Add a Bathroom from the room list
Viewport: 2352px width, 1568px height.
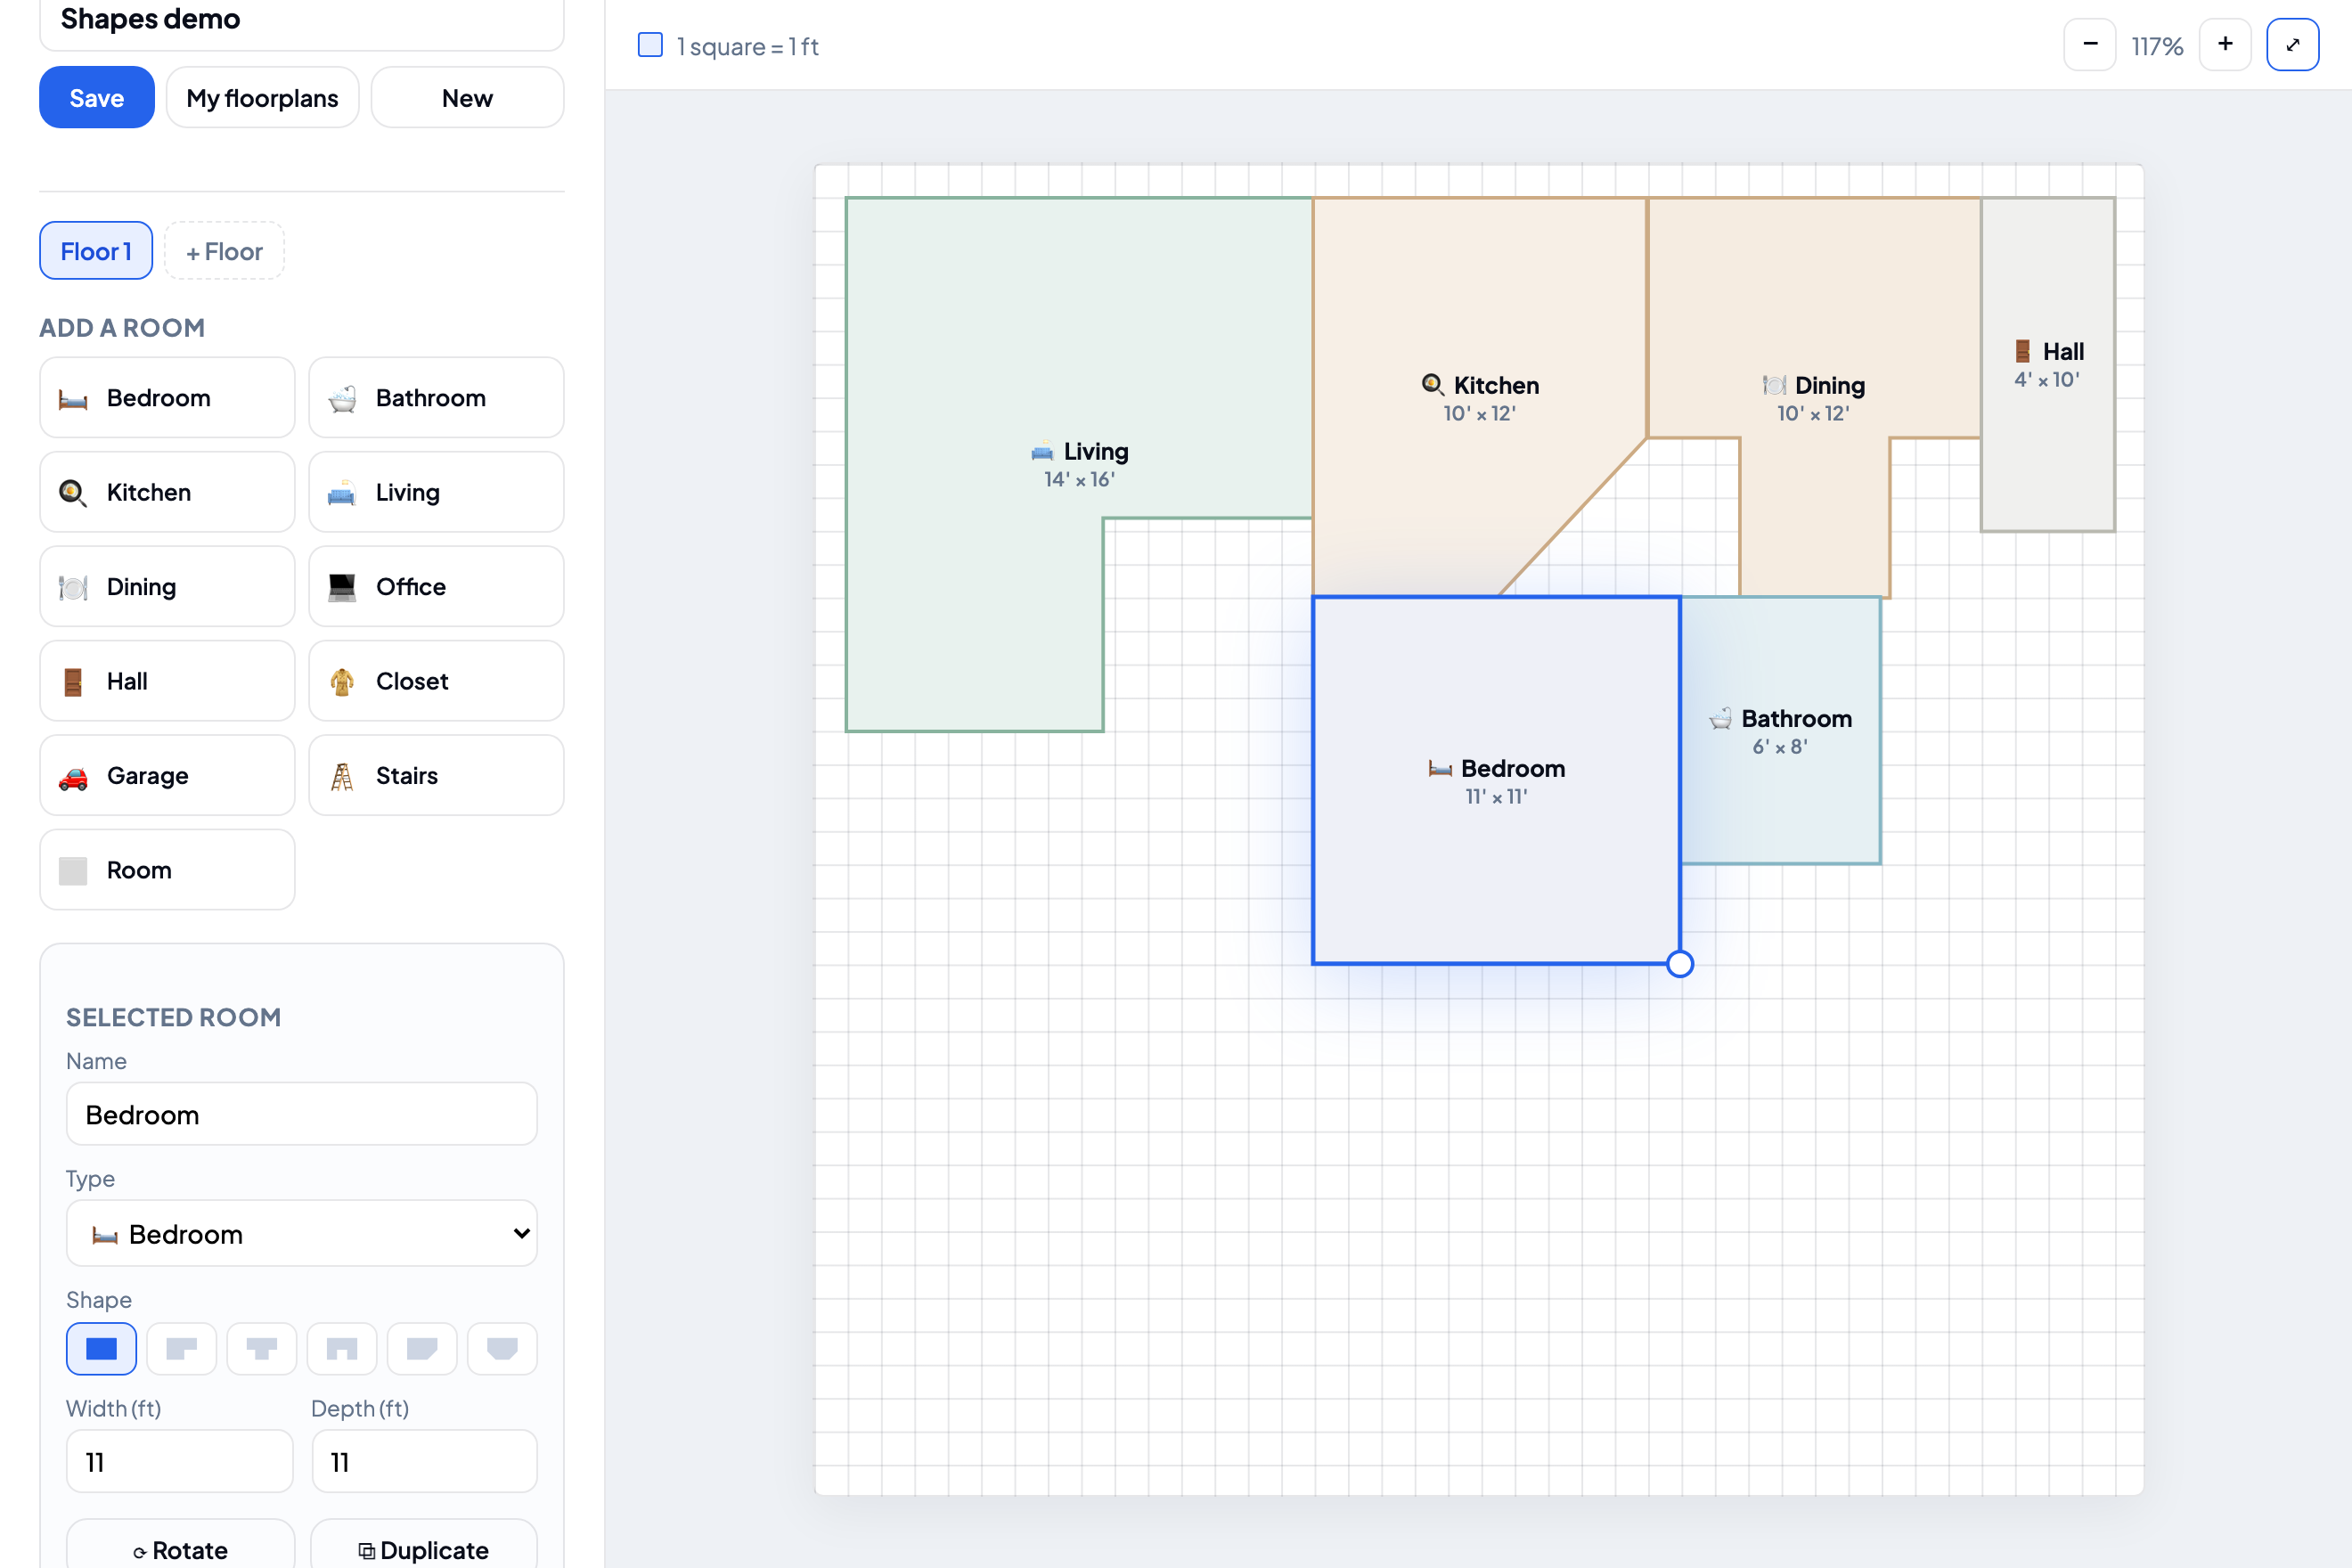tap(436, 397)
